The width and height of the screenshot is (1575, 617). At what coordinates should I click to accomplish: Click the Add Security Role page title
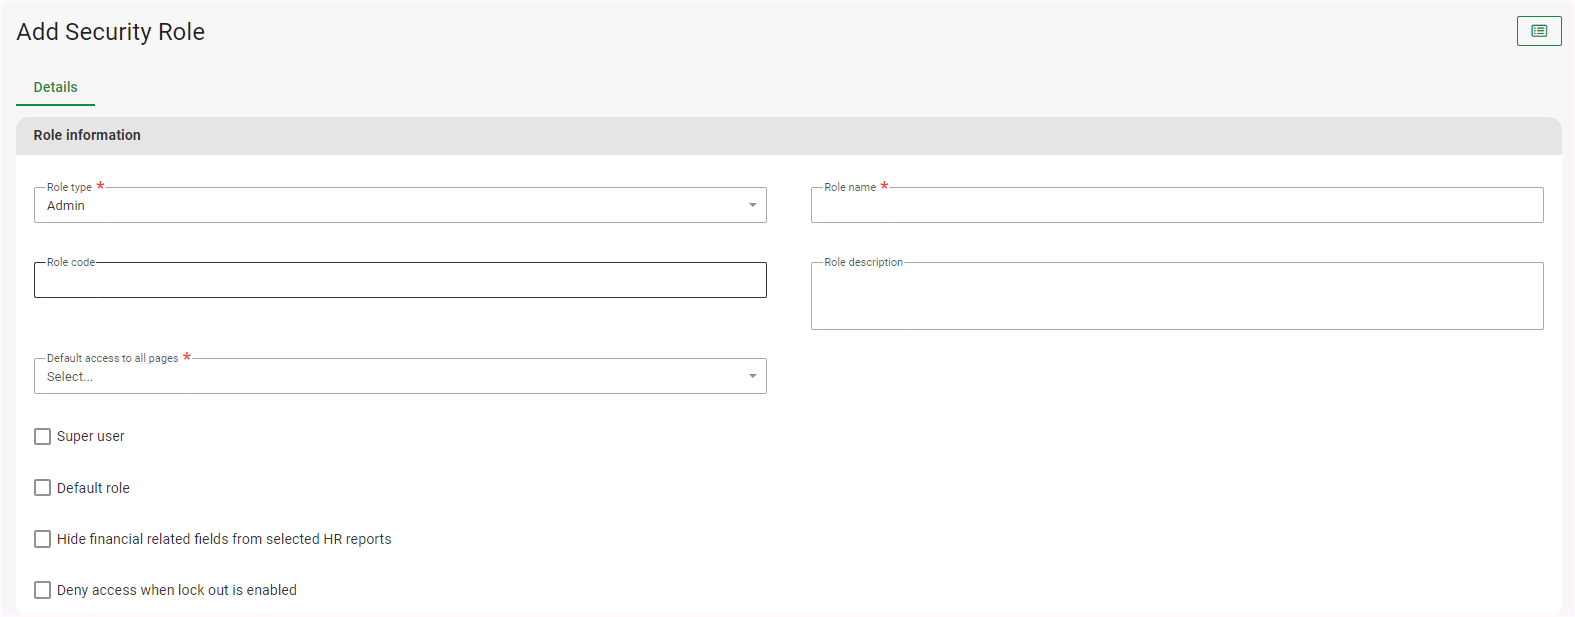[110, 32]
